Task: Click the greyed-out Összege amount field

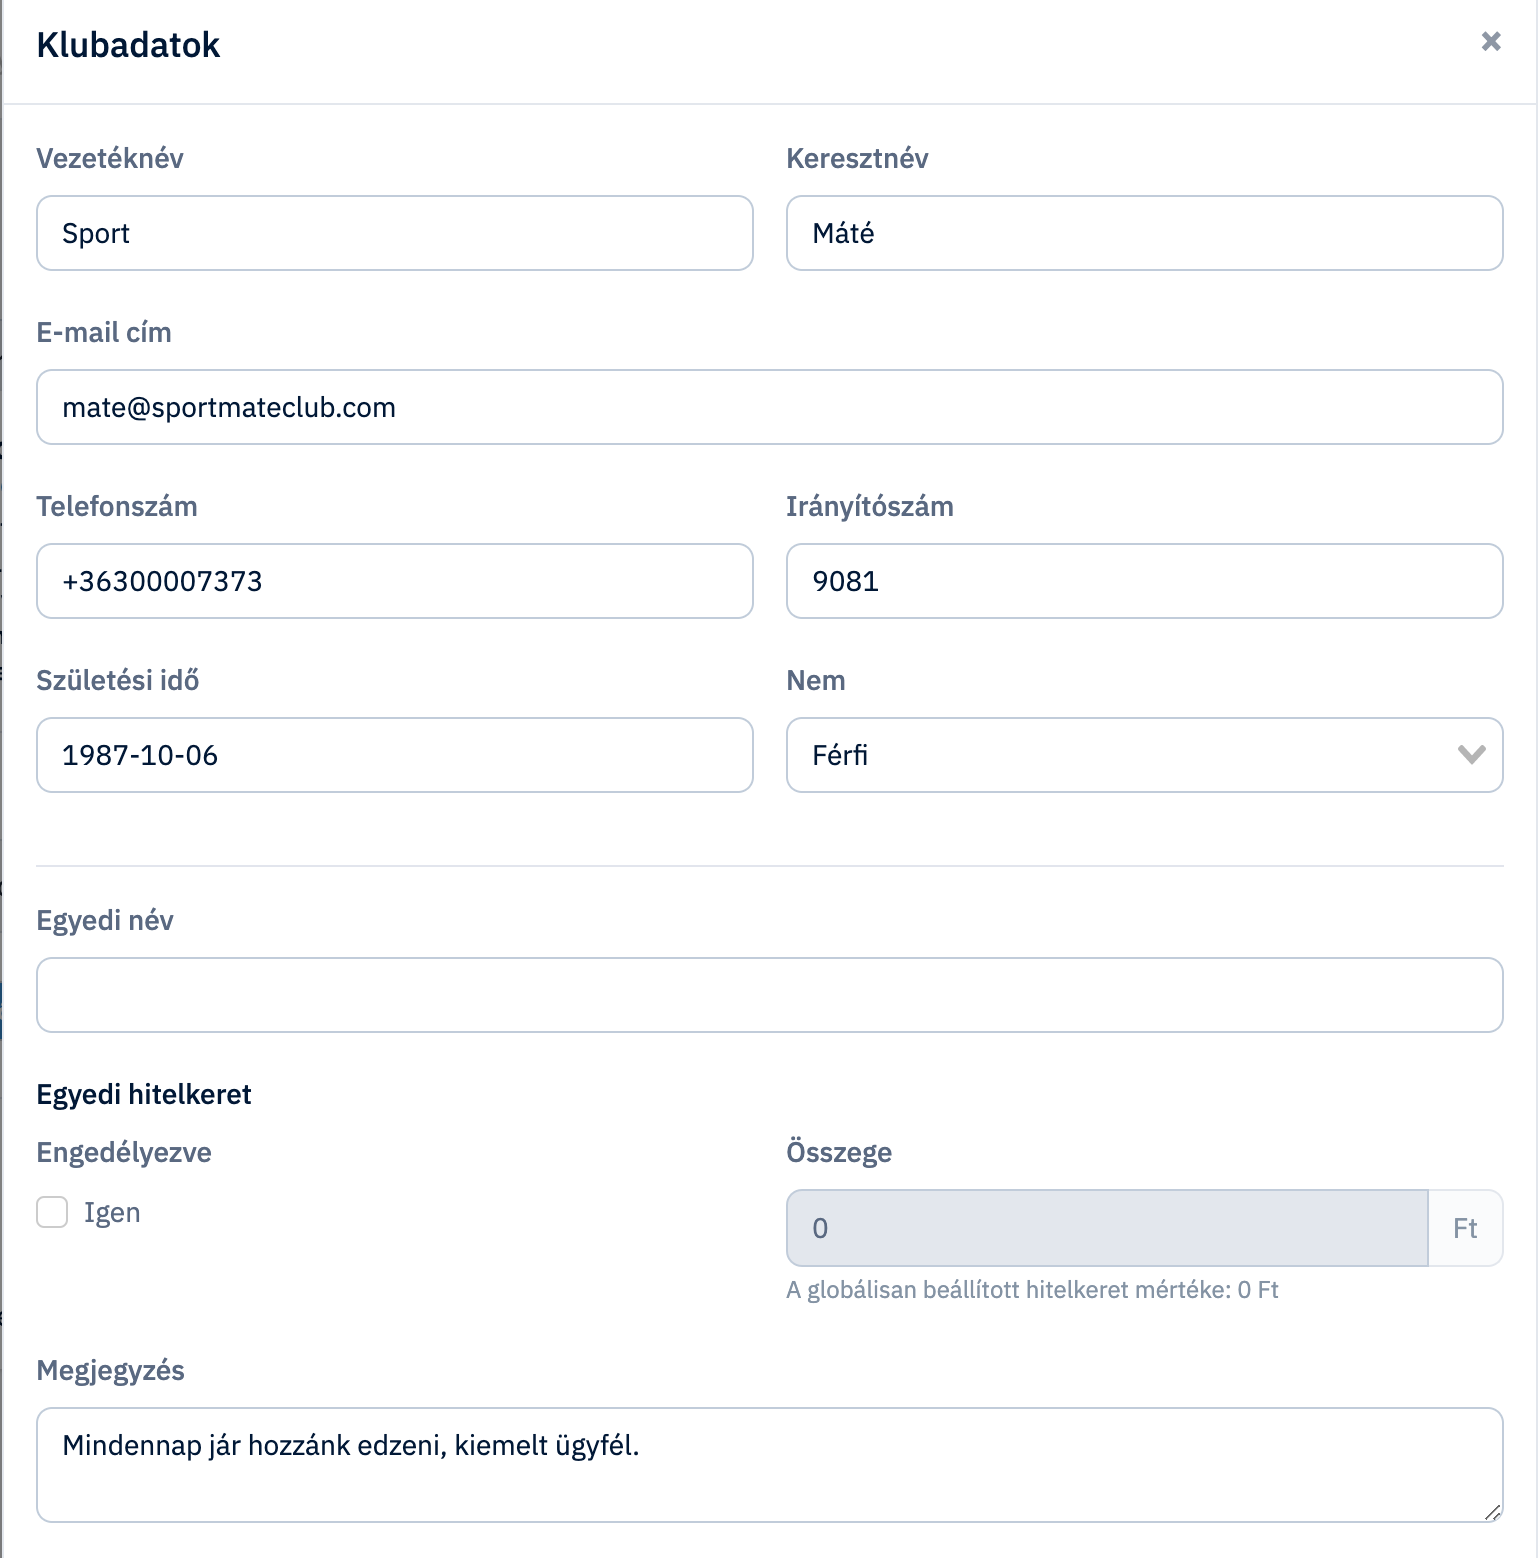Action: pyautogui.click(x=1107, y=1228)
